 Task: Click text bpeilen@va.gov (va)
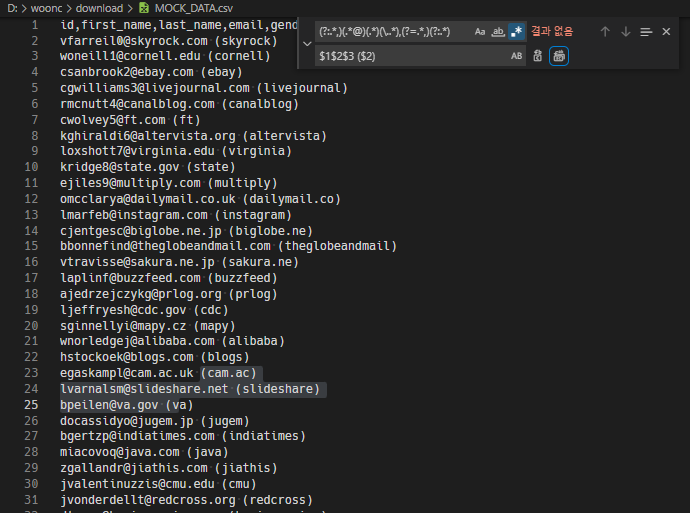(126, 405)
